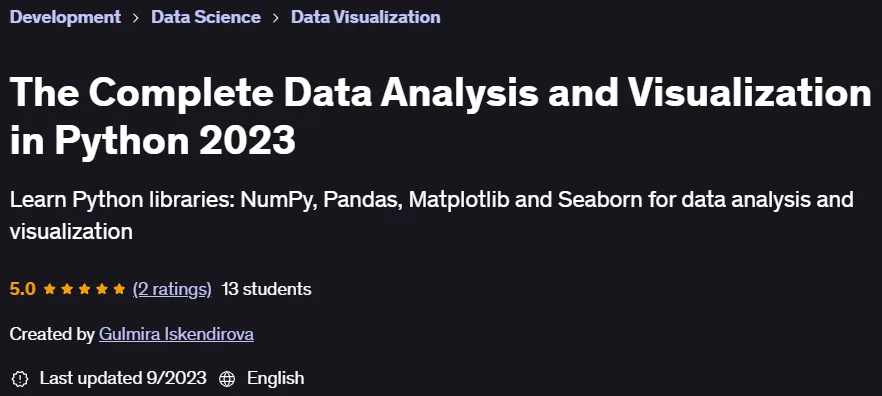The width and height of the screenshot is (882, 396).
Task: Open the 2 ratings link
Action: click(x=172, y=289)
